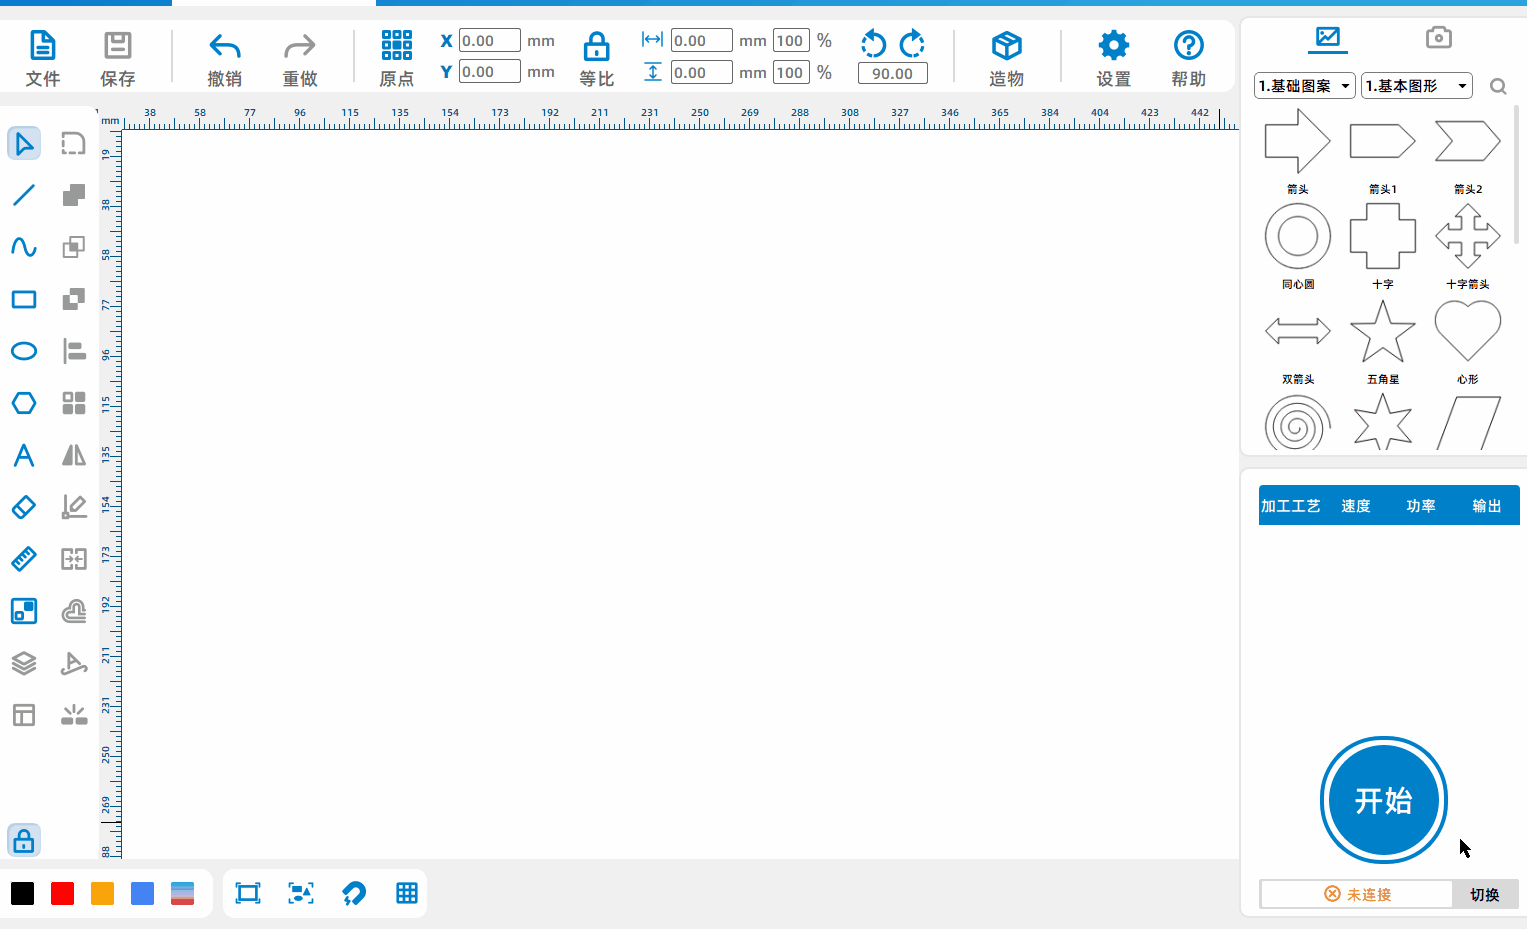Click the union combine shapes icon
The image size is (1527, 929).
[74, 195]
